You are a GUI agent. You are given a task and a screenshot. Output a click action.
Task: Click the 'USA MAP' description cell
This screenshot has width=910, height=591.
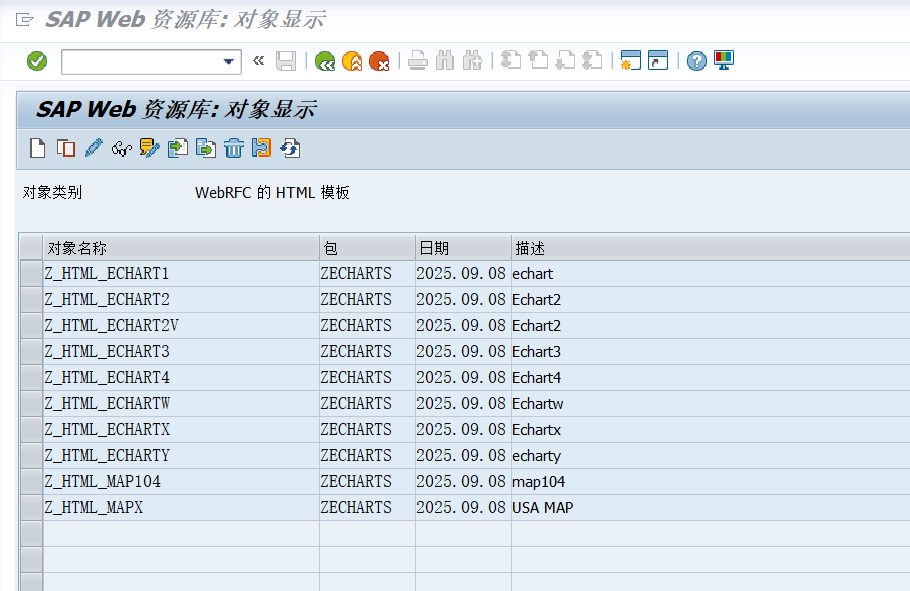click(710, 507)
